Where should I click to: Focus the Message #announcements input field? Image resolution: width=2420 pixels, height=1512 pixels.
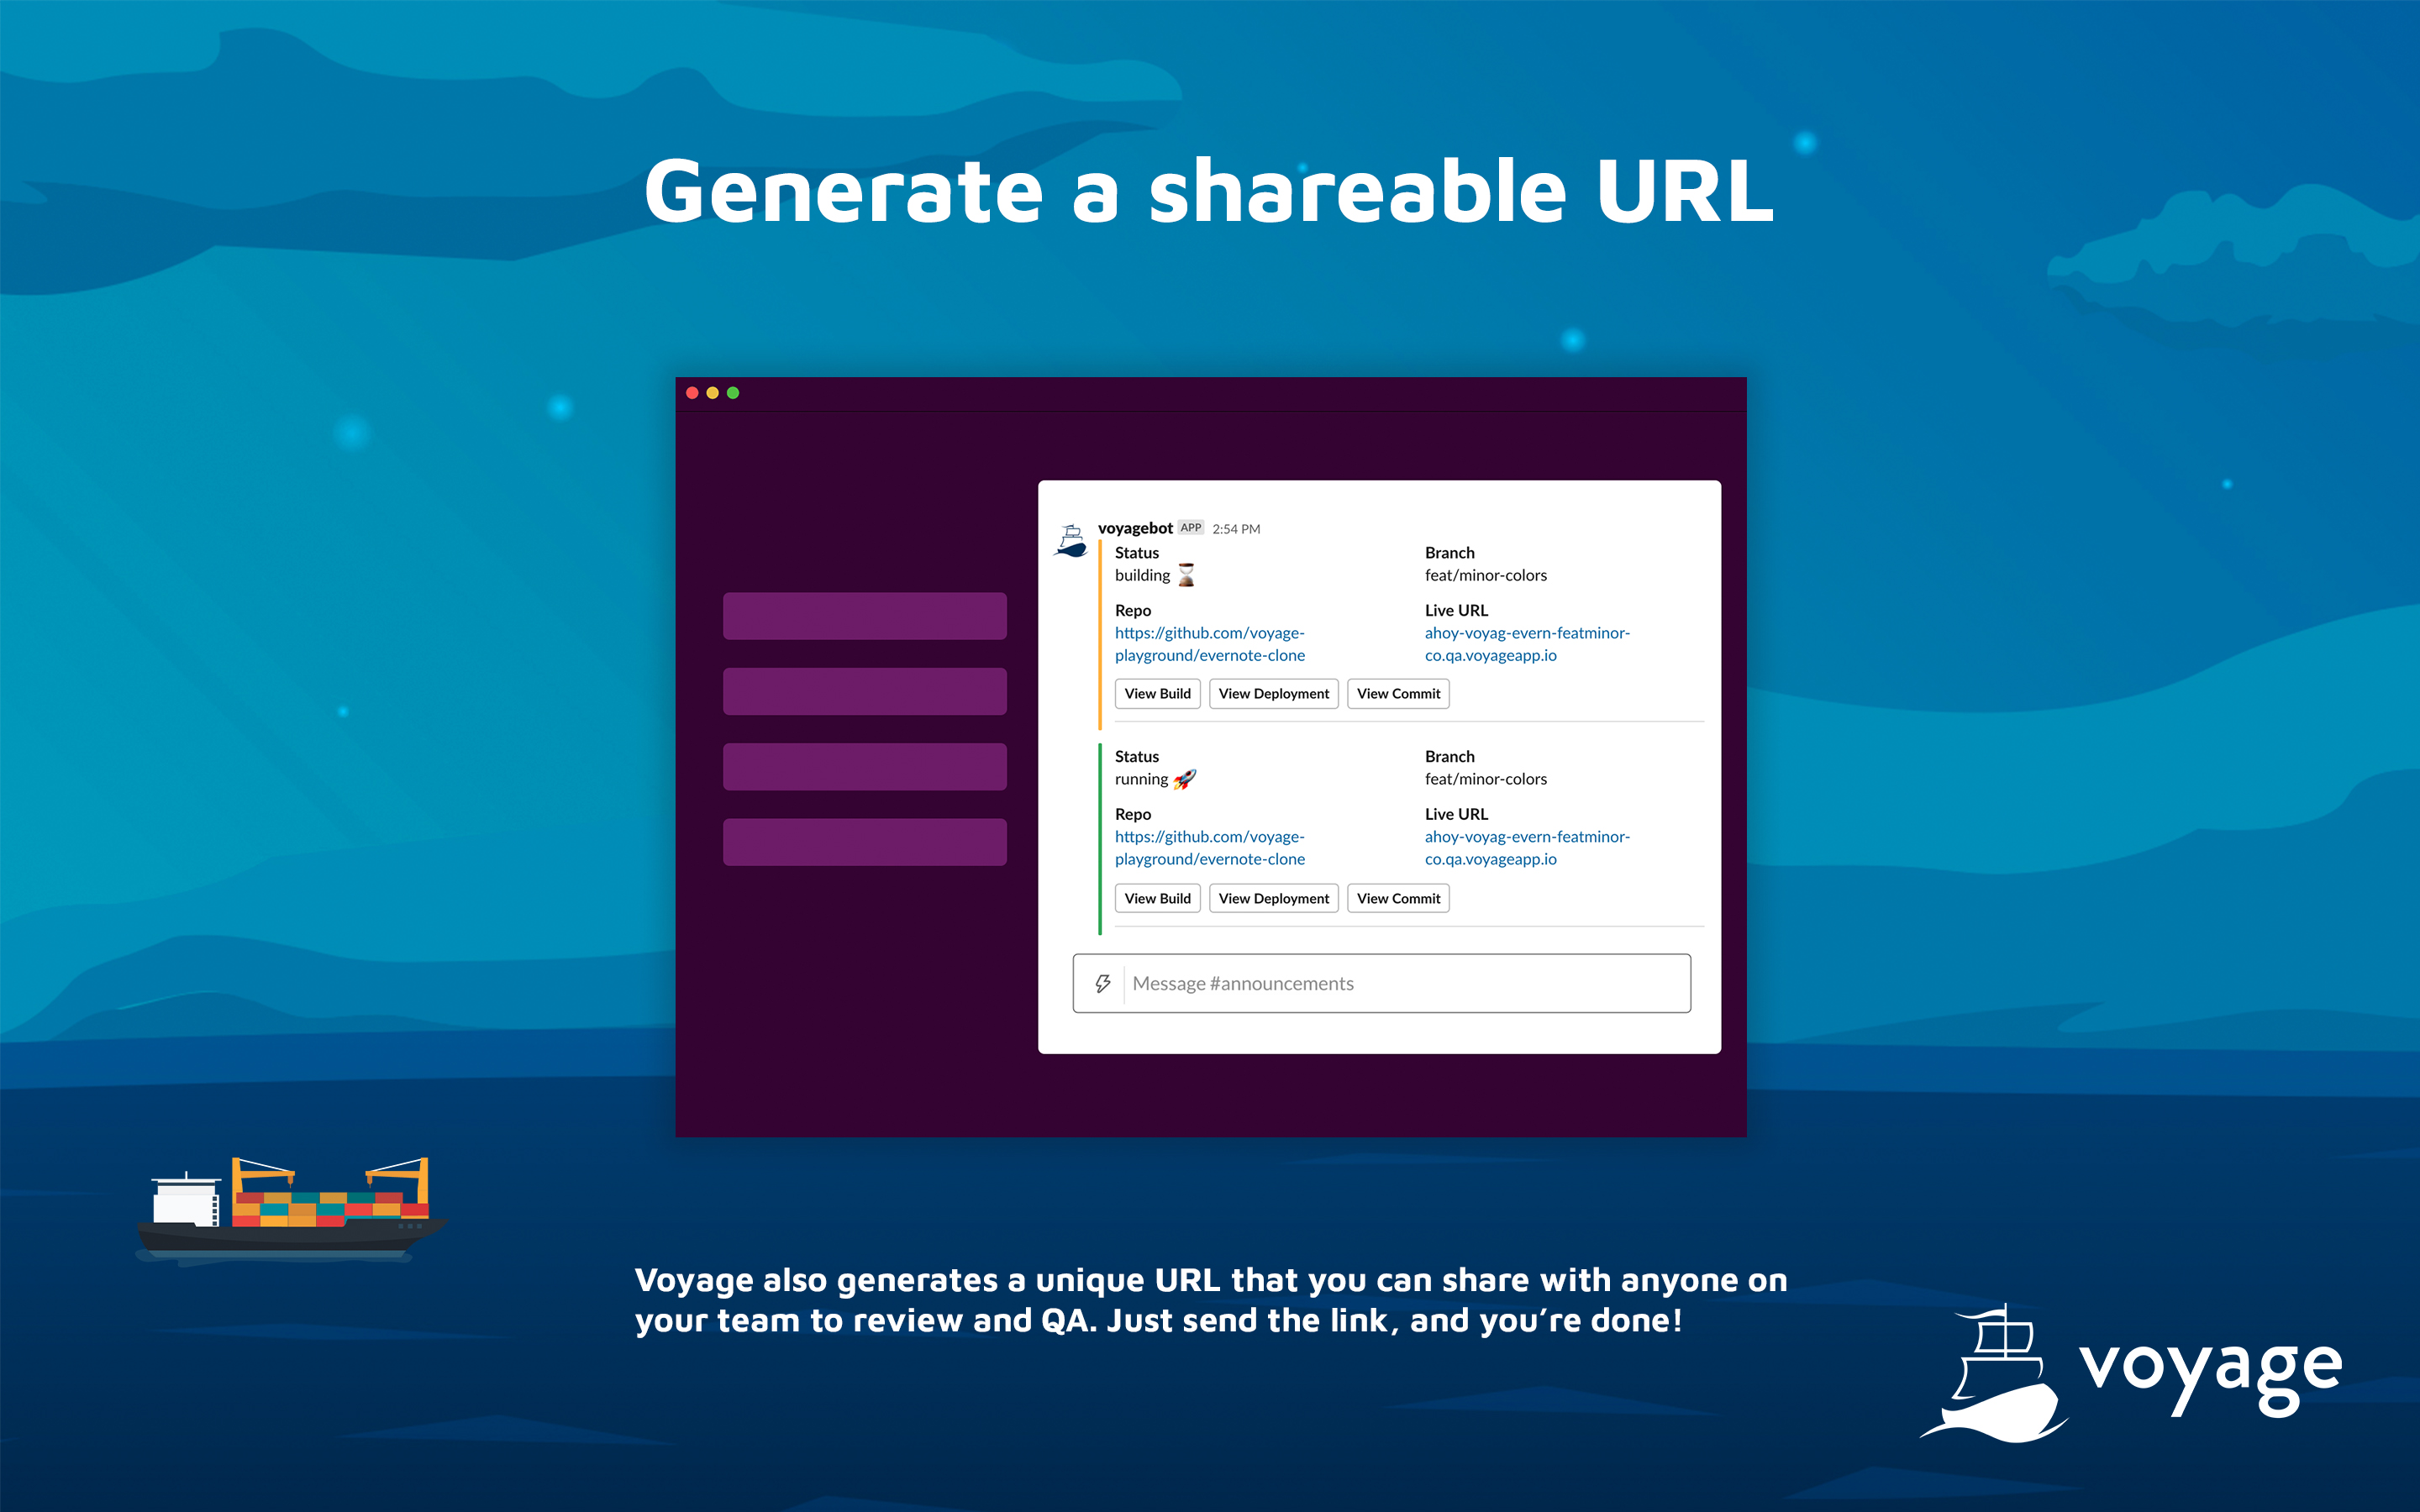tap(1382, 984)
